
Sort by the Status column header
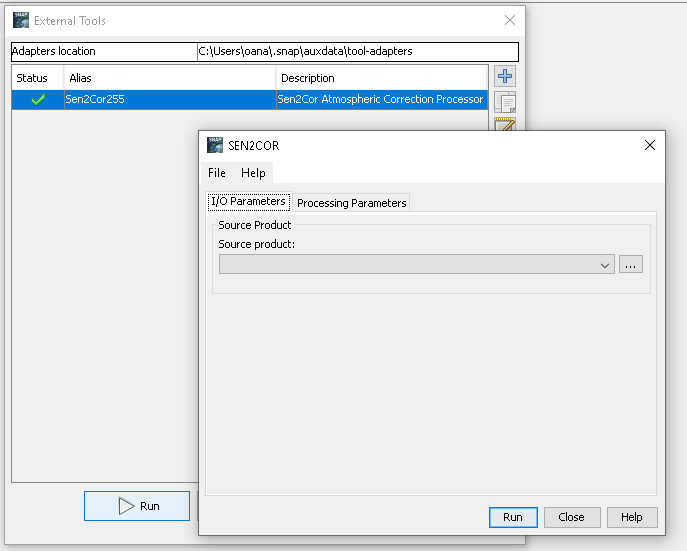pos(38,78)
